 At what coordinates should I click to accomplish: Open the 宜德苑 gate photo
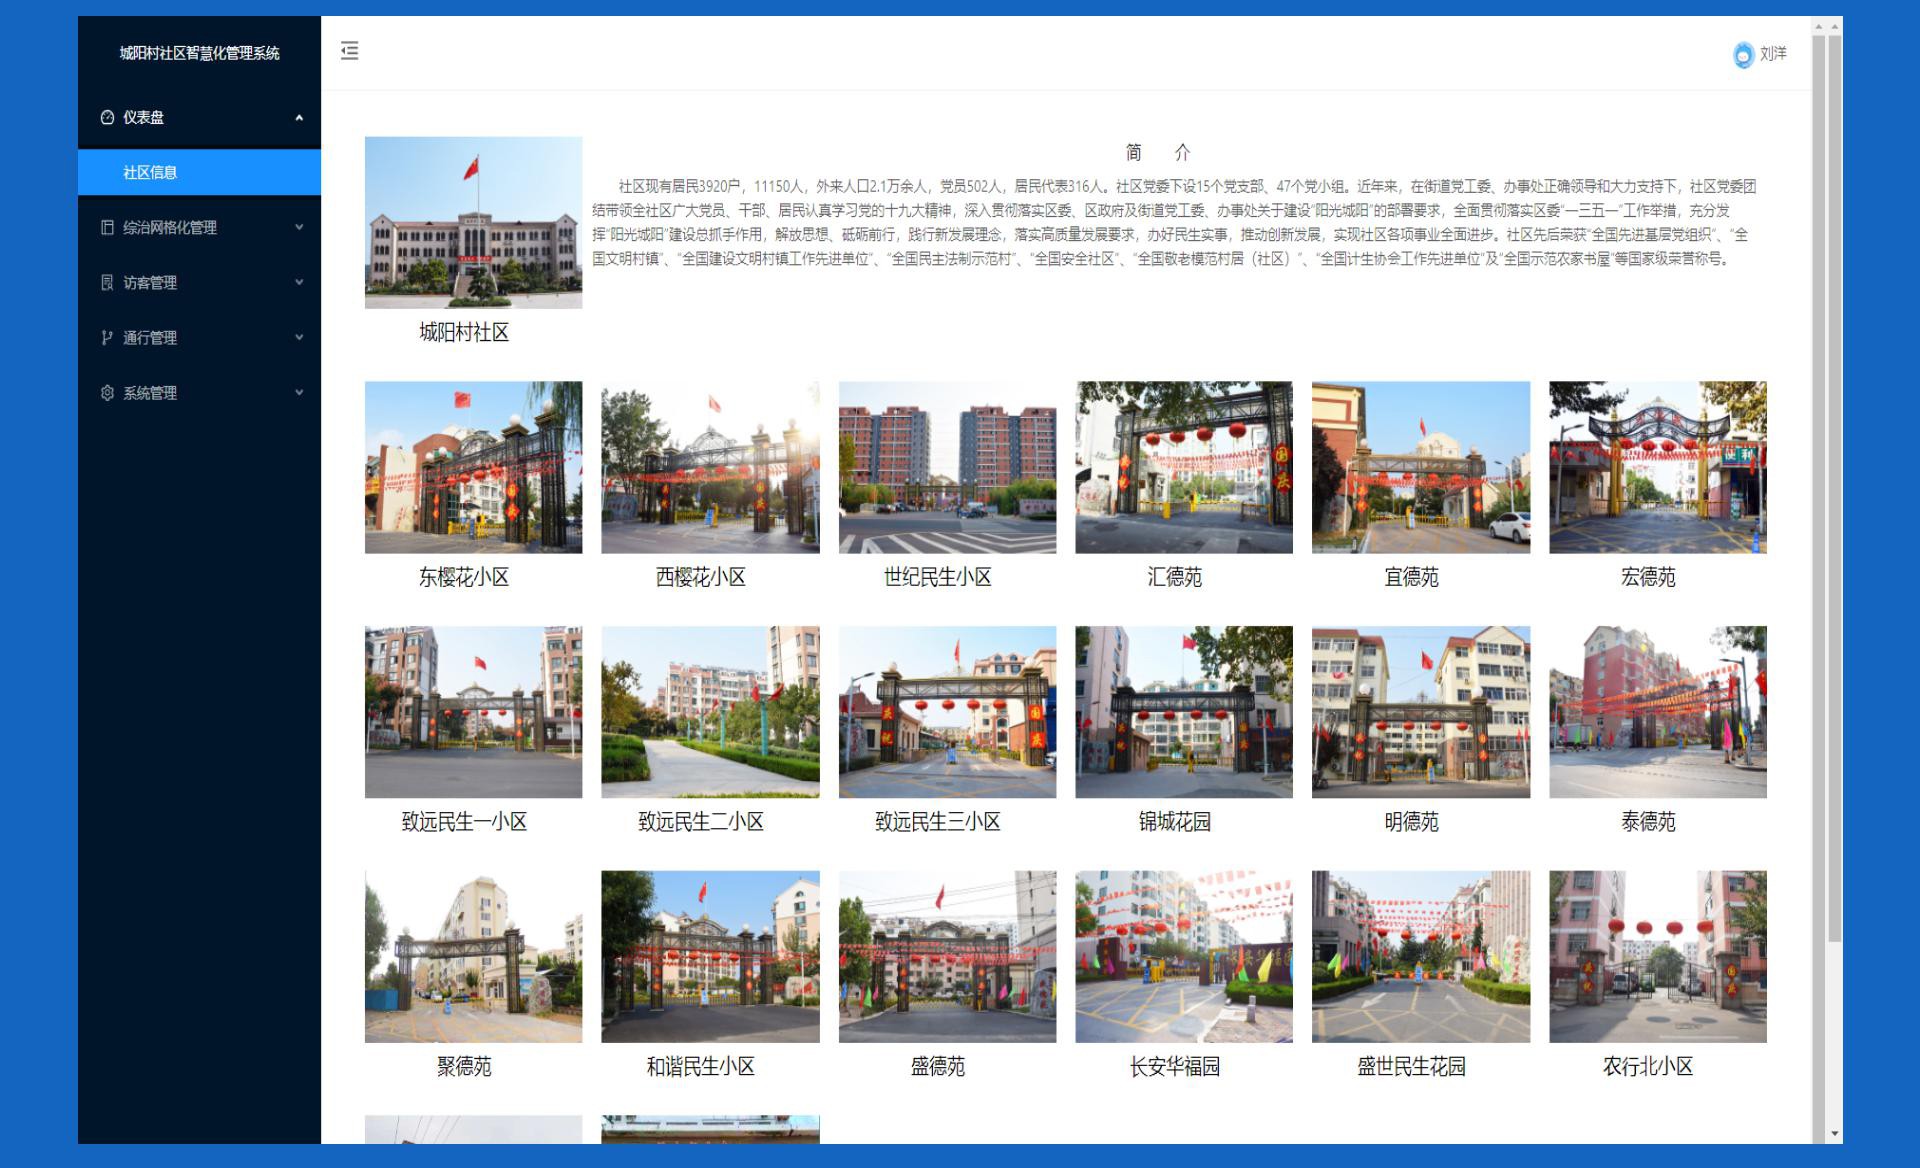click(x=1421, y=467)
